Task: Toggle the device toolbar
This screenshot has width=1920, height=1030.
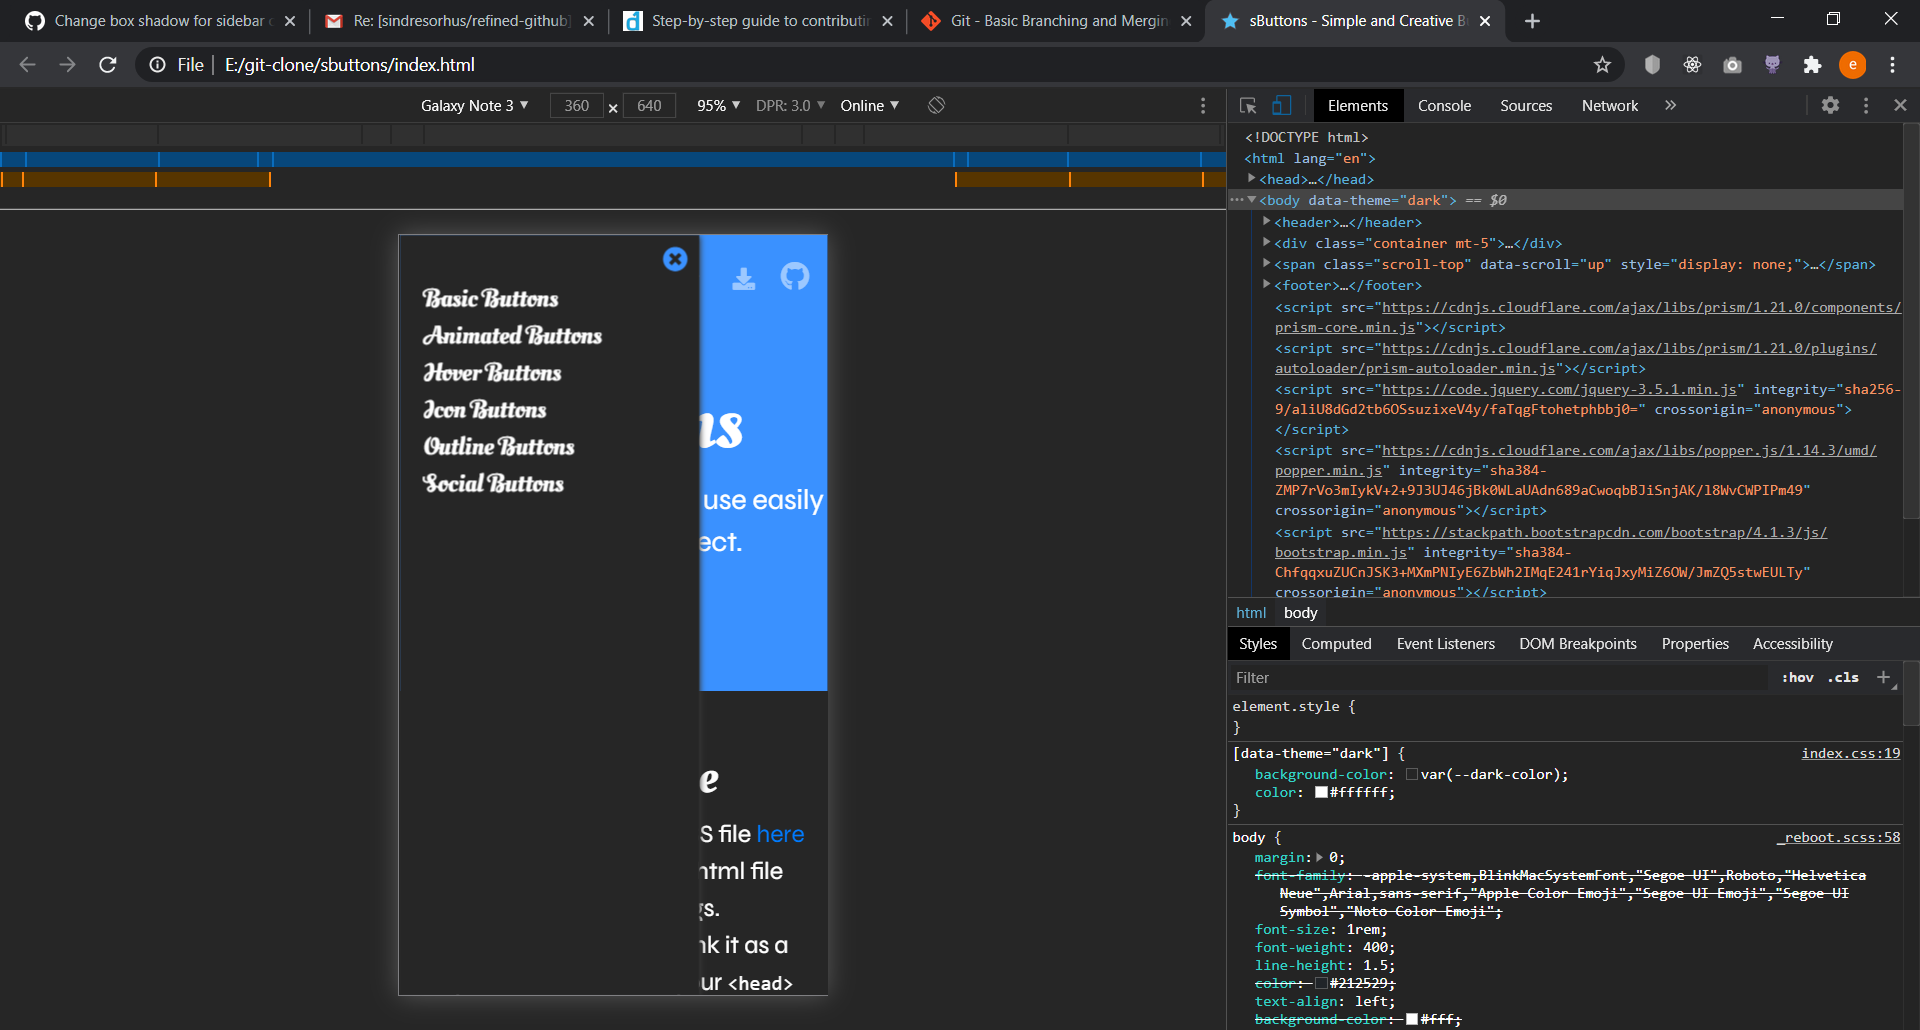Action: (1281, 106)
